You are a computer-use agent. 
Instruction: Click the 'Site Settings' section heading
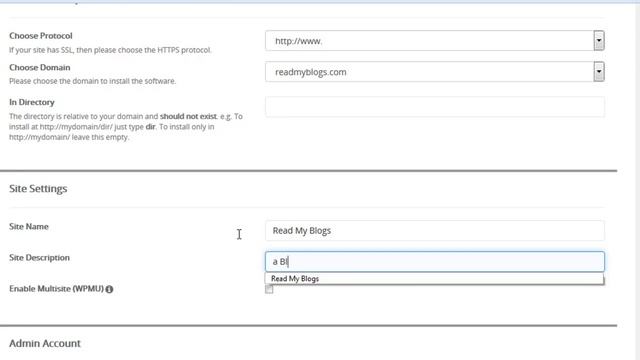pos(38,189)
